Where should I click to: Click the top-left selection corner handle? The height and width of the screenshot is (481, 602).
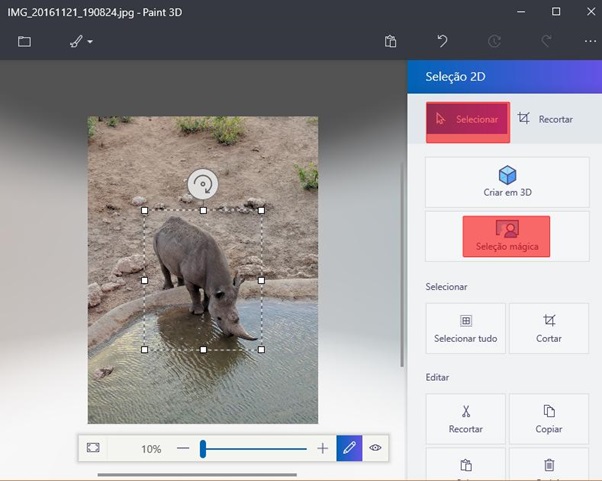144,210
